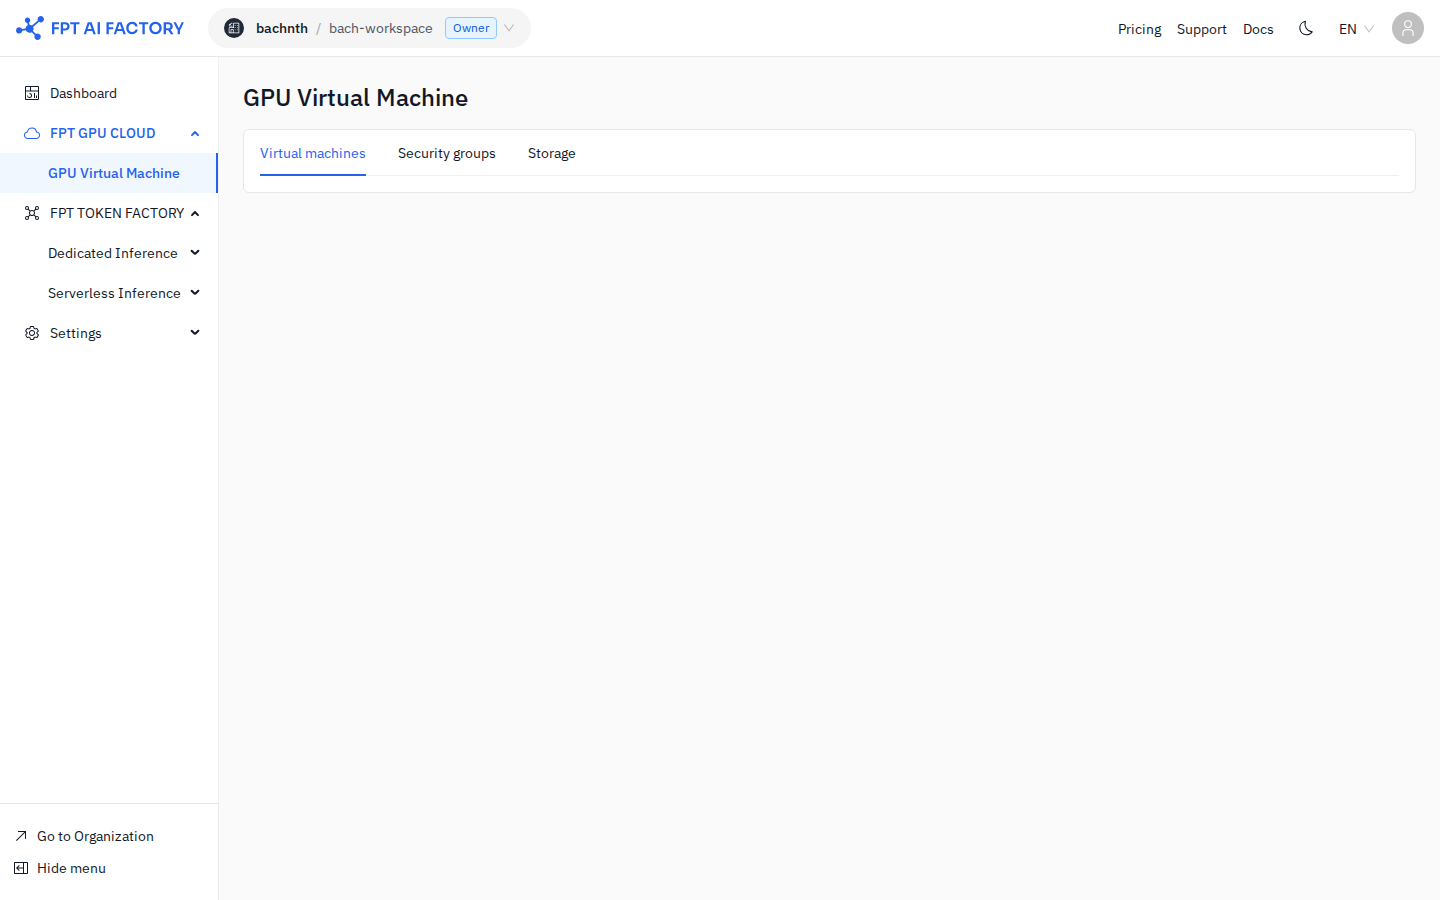
Task: Open the EN language dropdown
Action: [x=1356, y=29]
